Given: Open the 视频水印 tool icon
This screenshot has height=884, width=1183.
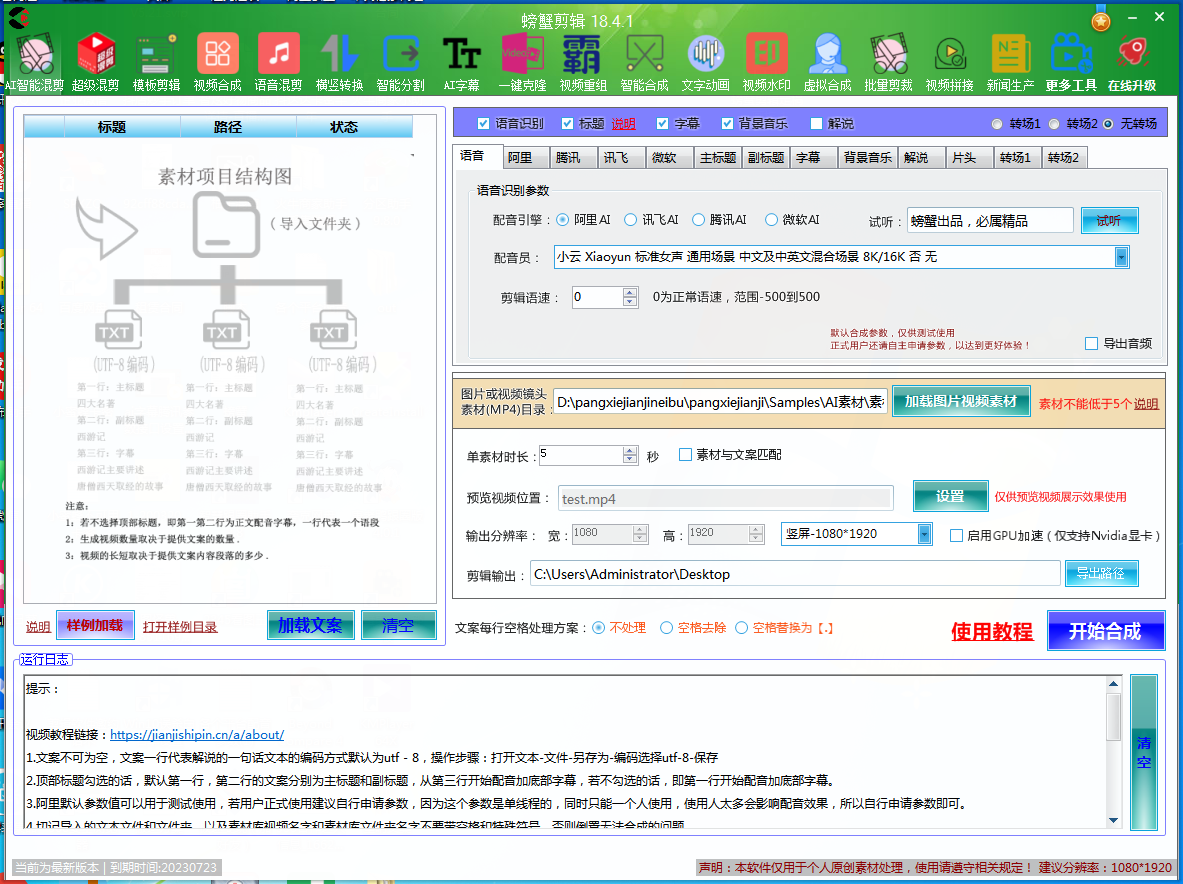Looking at the screenshot, I should (766, 62).
